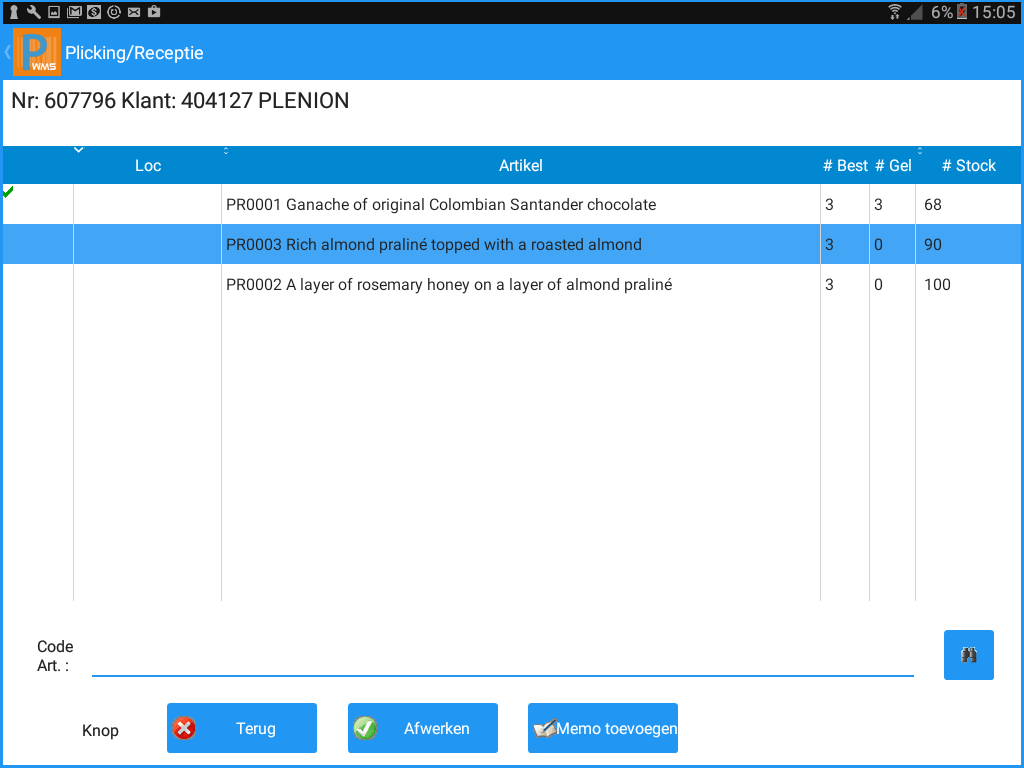Tap the wrench icon in status bar

[x=33, y=12]
